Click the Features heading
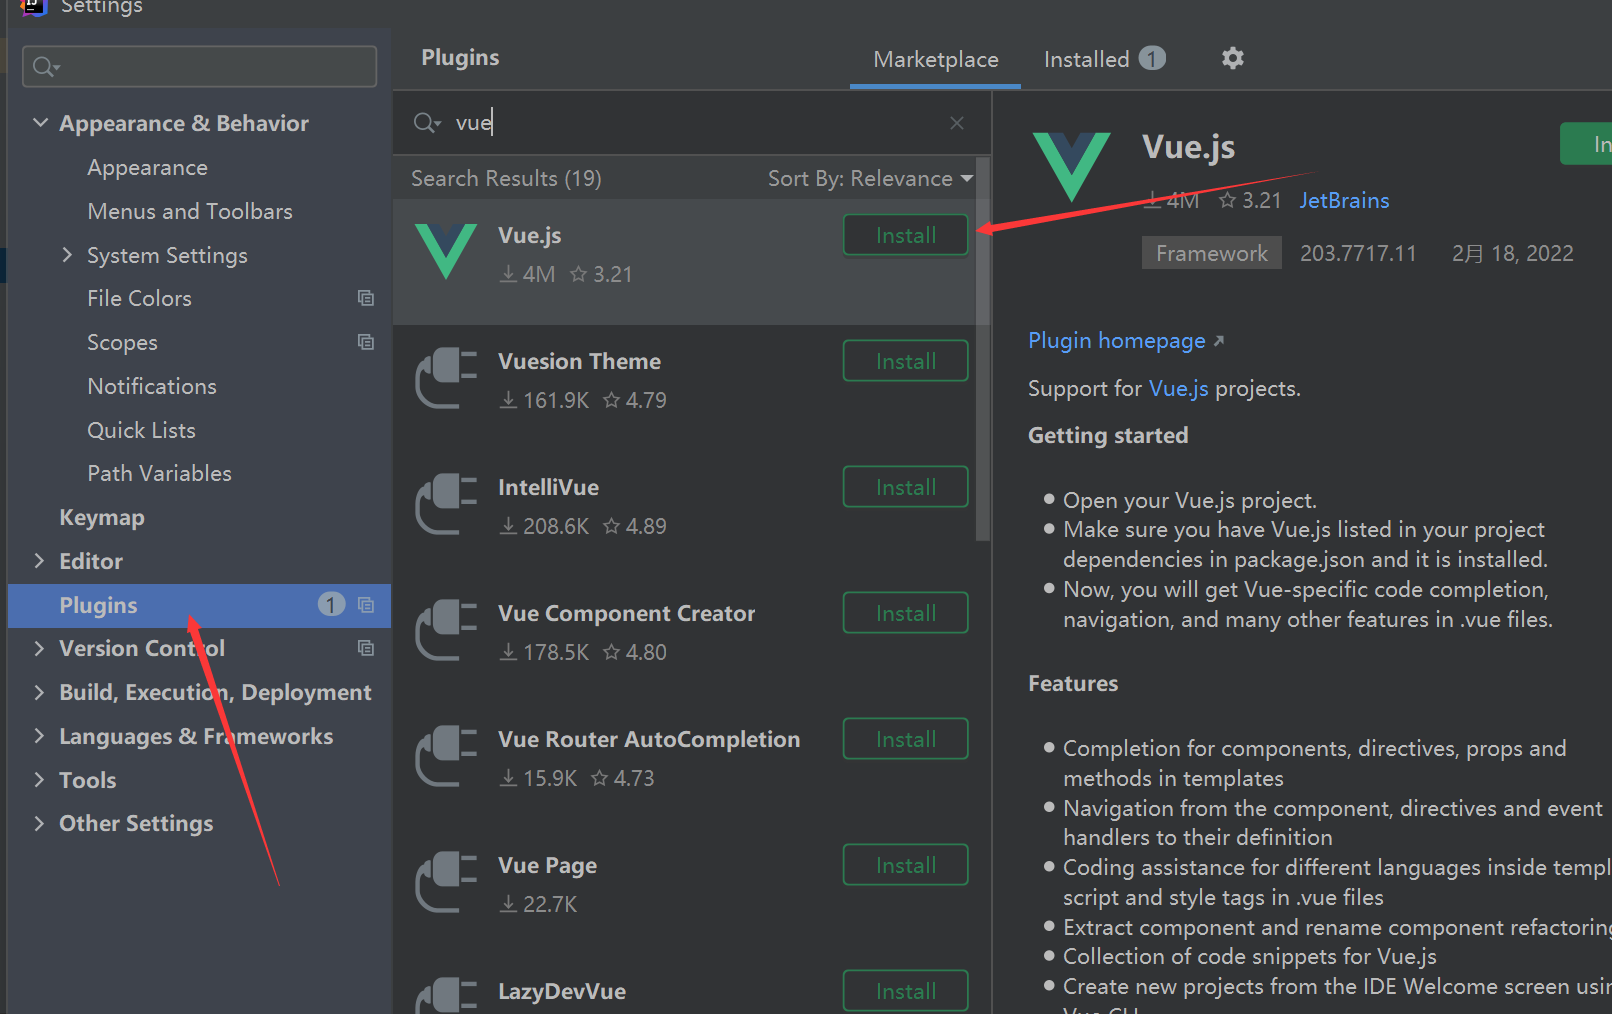1612x1014 pixels. tap(1073, 683)
